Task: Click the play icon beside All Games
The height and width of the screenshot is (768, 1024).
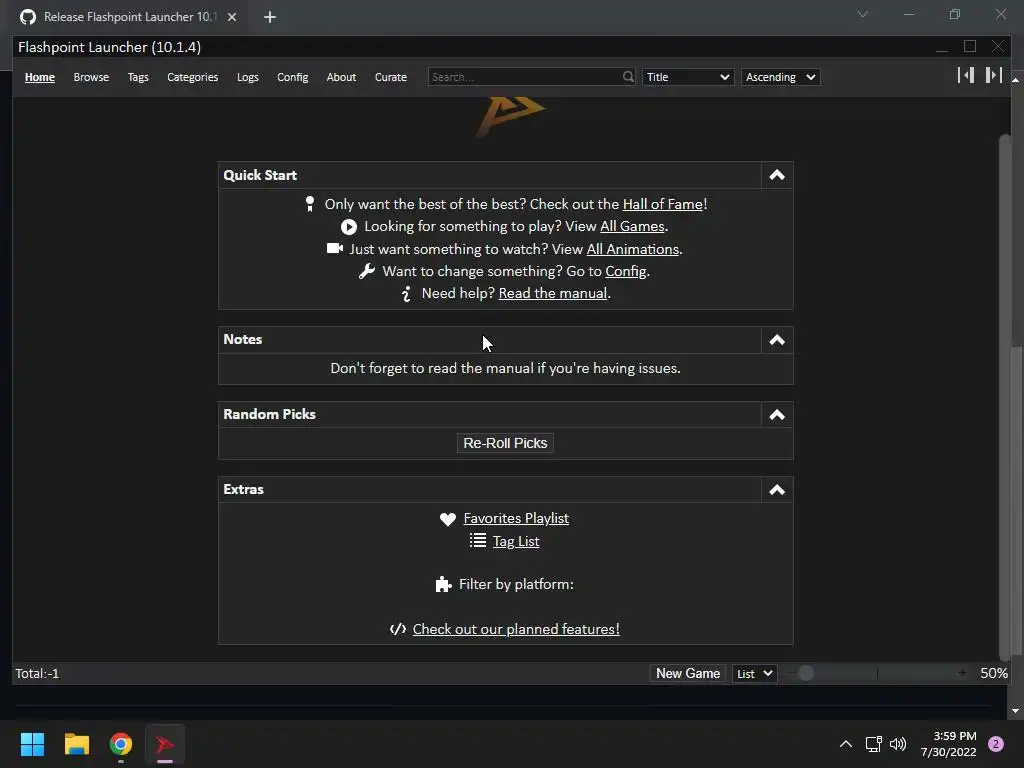Action: tap(349, 227)
